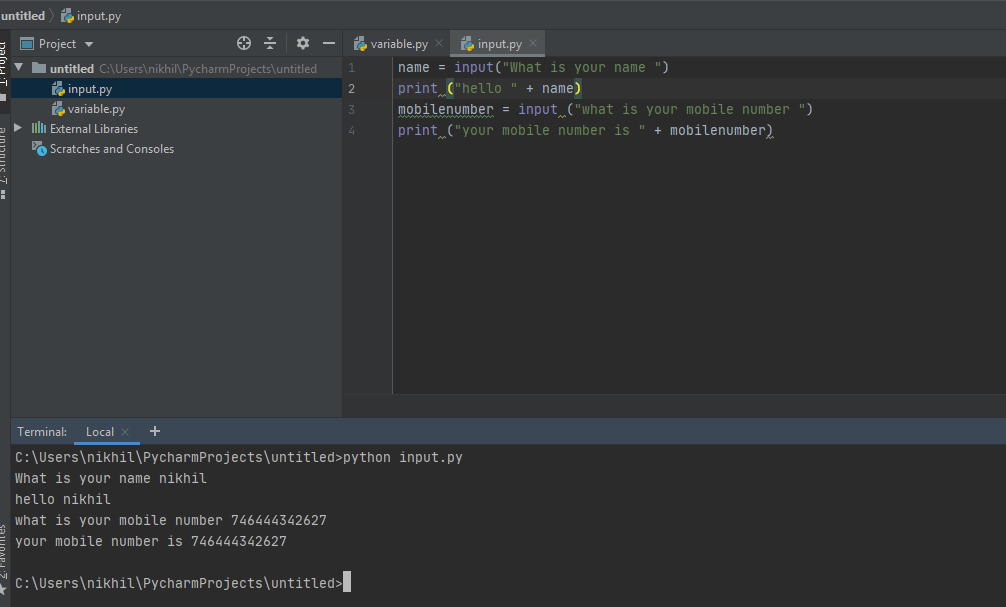Close the variable.py editor tab
Image resolution: width=1006 pixels, height=607 pixels.
[439, 43]
